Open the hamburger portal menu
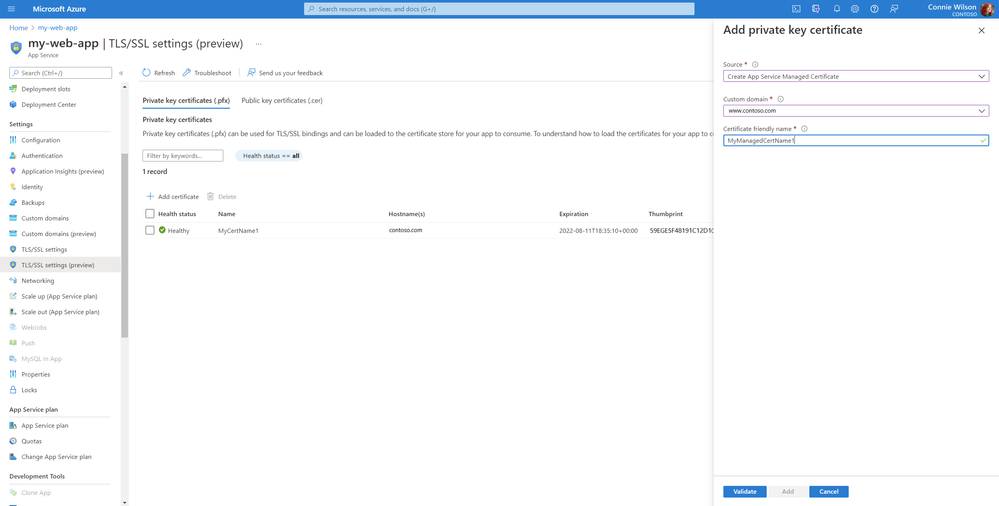999x506 pixels. 11,9
